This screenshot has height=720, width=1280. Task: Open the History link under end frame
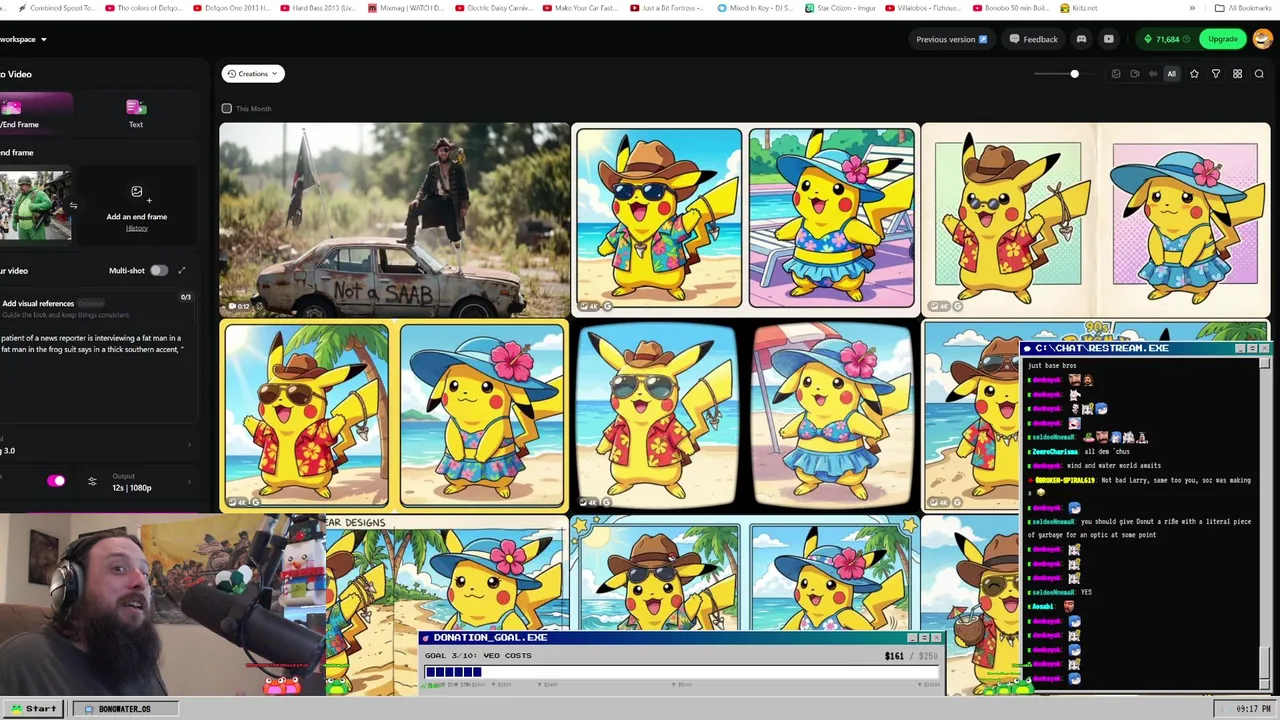coord(137,228)
